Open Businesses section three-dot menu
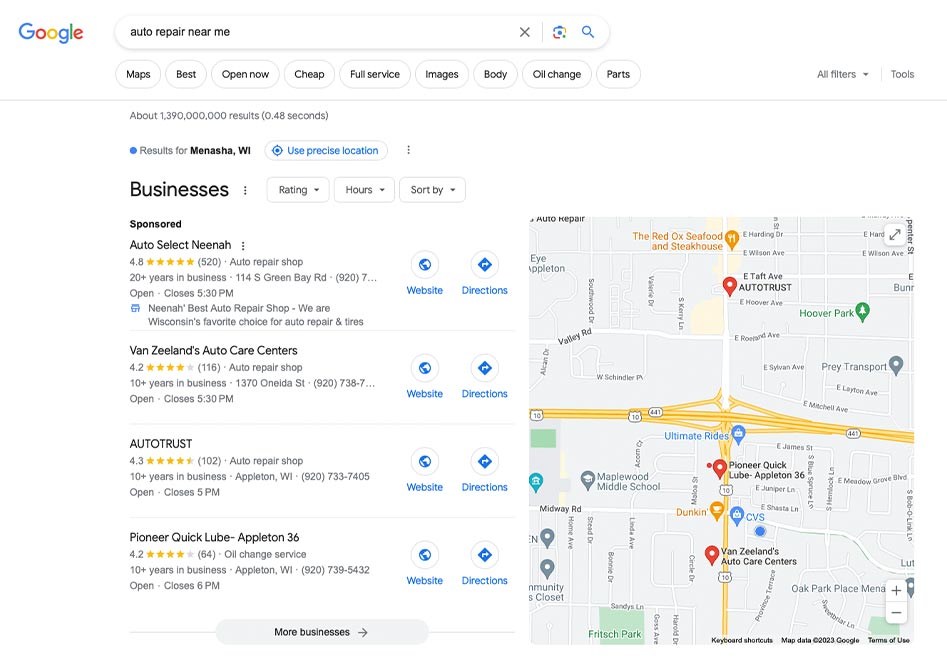This screenshot has height=664, width=947. point(245,190)
